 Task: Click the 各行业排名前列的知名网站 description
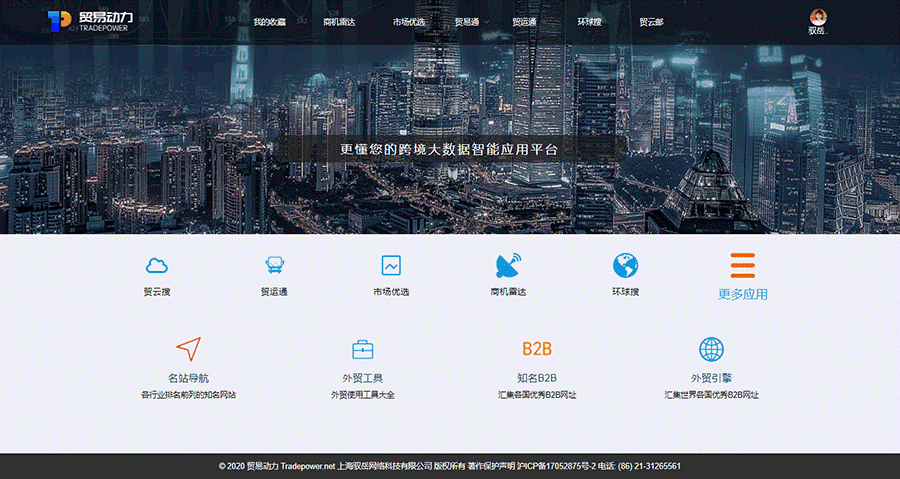[188, 395]
